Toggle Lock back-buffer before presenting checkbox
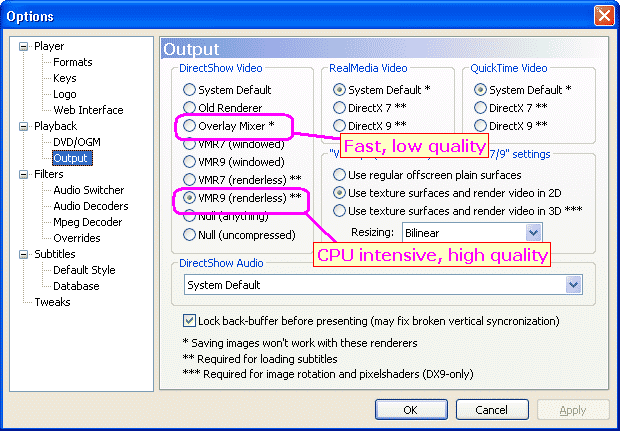 (x=190, y=321)
